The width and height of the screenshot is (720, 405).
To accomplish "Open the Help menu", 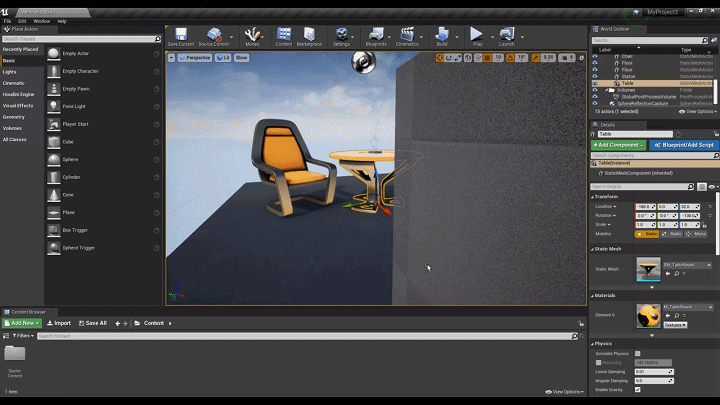I will click(x=62, y=21).
